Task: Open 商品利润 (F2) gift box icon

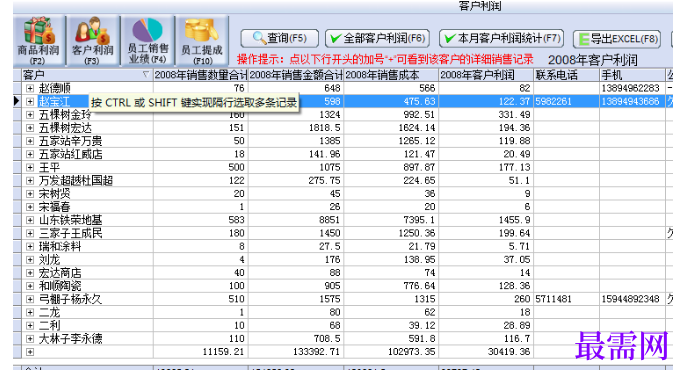Action: tap(39, 41)
